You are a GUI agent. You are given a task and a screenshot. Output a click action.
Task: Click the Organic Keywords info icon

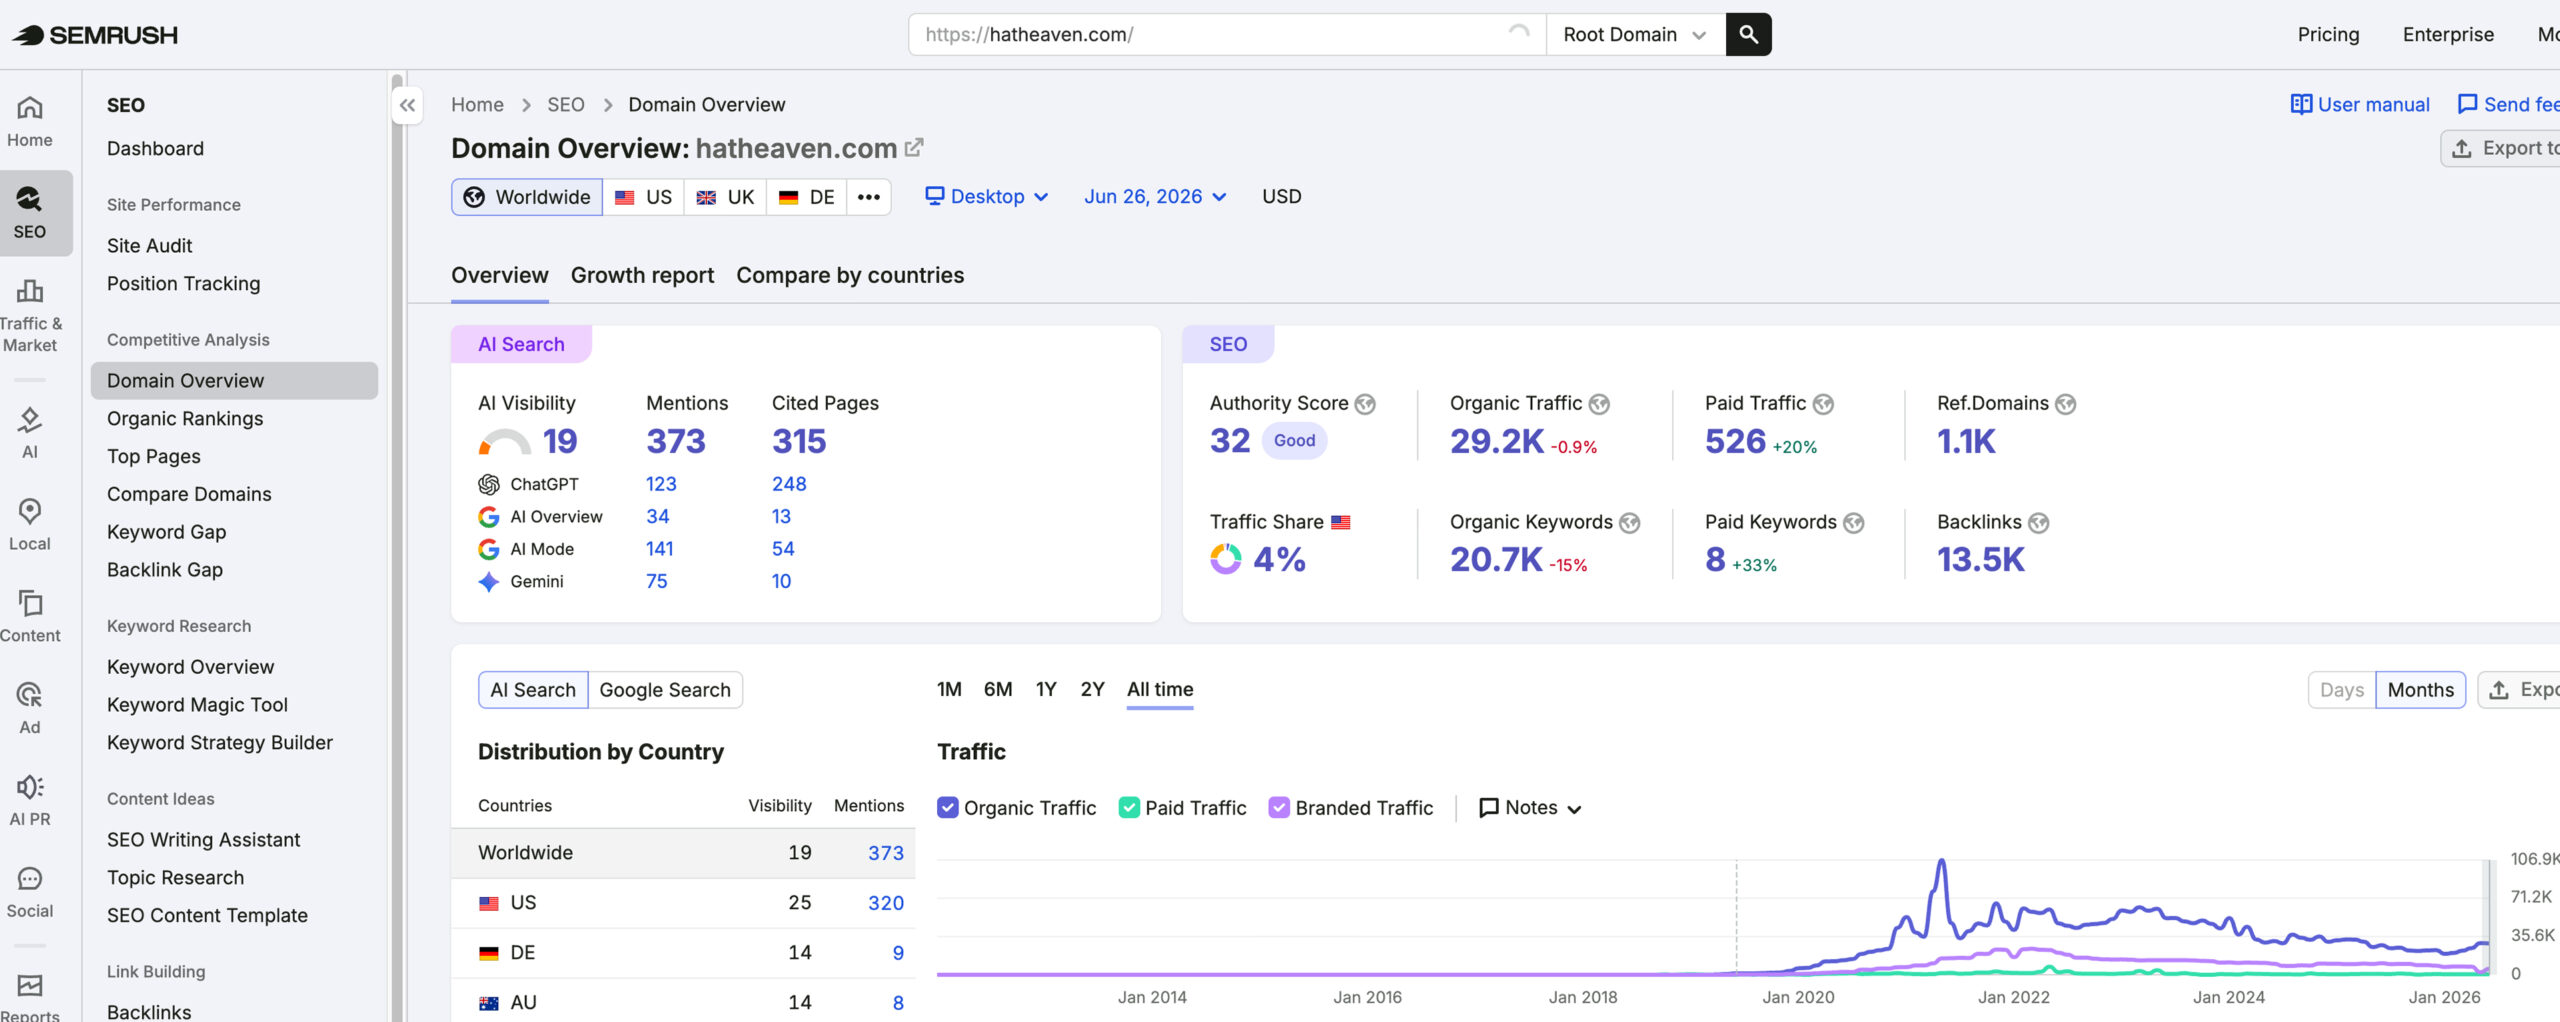coord(1630,523)
